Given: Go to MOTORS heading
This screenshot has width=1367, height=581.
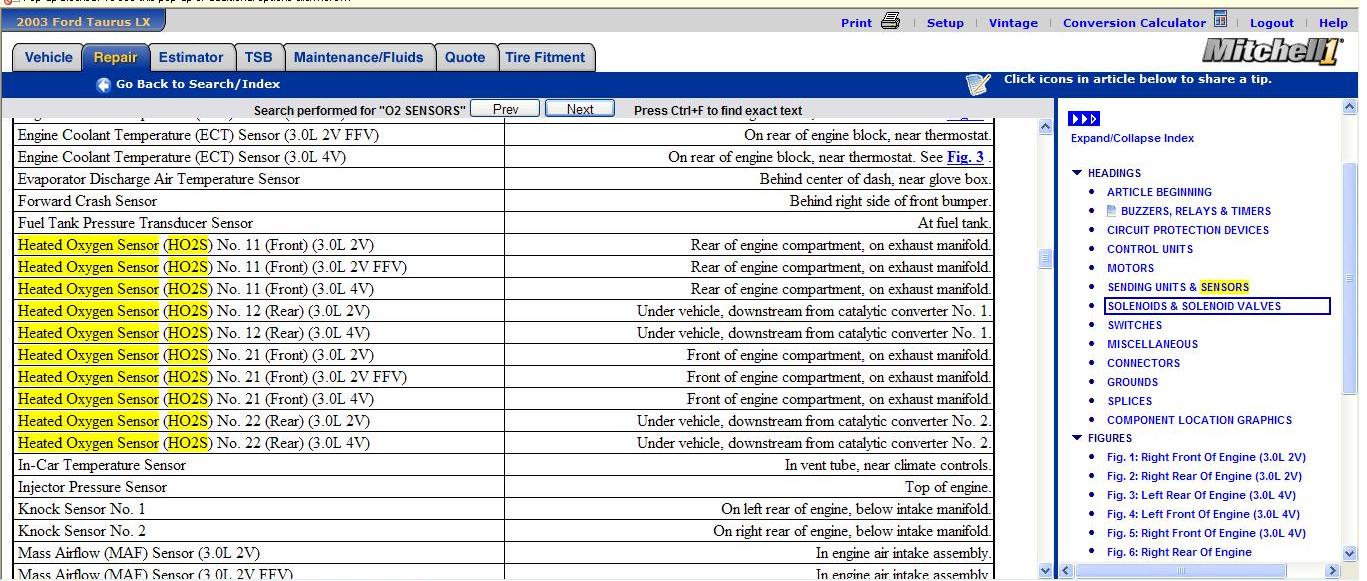Looking at the screenshot, I should [x=1130, y=268].
